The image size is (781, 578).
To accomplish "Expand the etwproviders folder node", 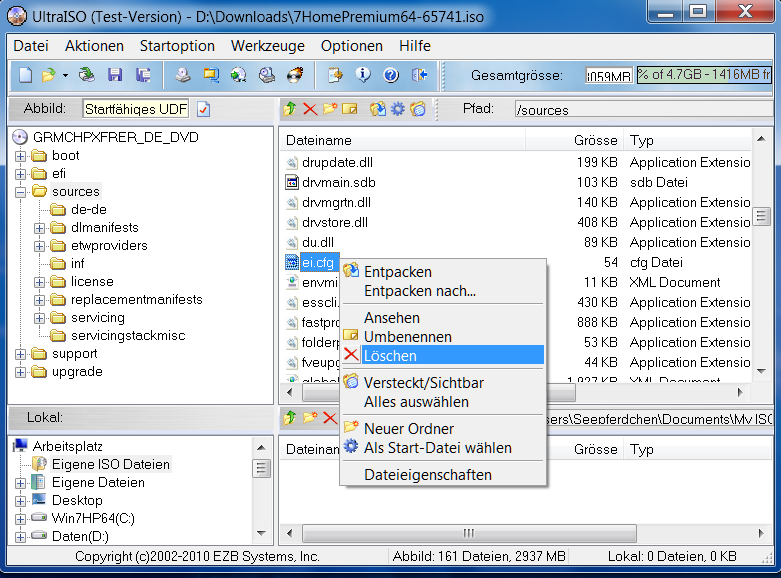I will pos(39,246).
